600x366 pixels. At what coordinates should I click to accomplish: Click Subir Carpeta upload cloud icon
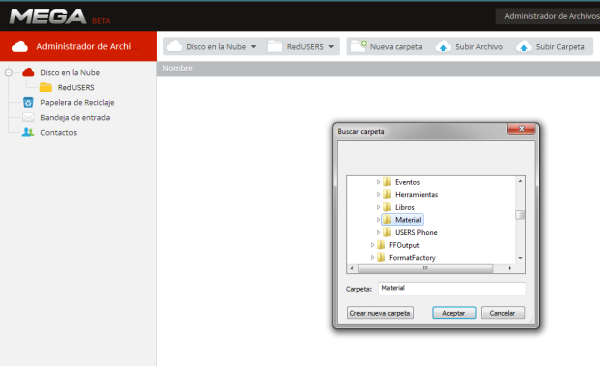click(523, 47)
